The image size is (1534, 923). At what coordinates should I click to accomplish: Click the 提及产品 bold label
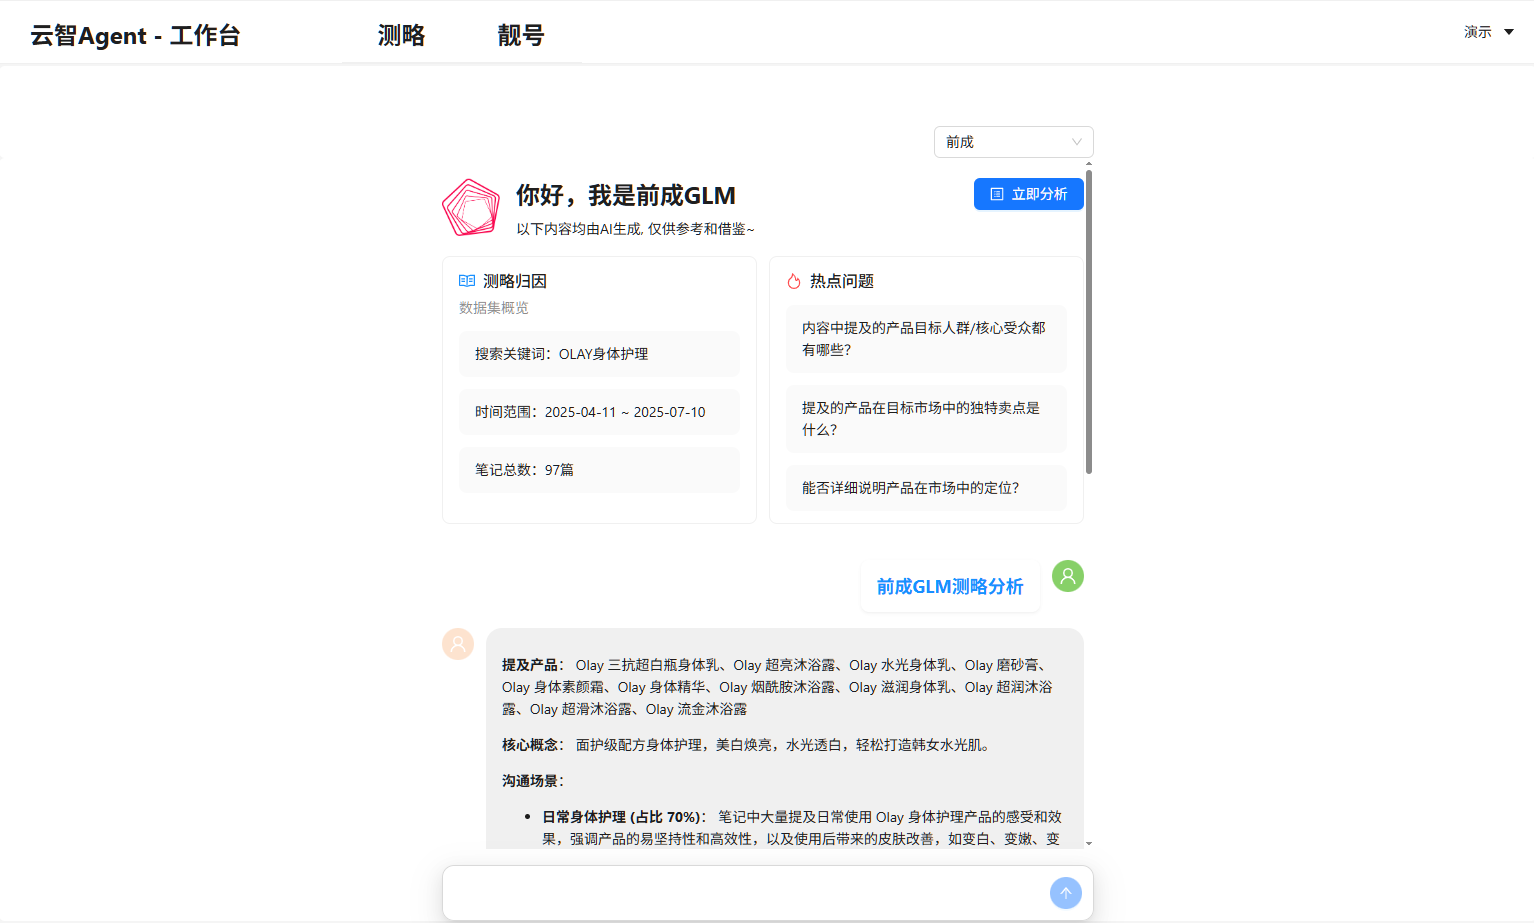click(x=533, y=665)
